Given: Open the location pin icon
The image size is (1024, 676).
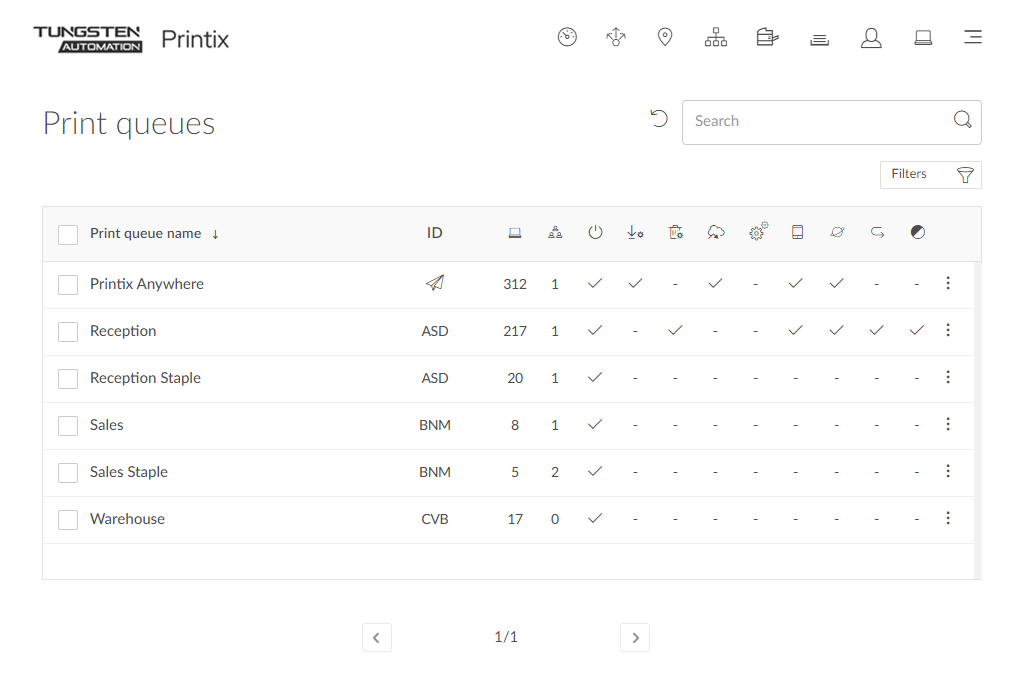Looking at the screenshot, I should (x=665, y=38).
